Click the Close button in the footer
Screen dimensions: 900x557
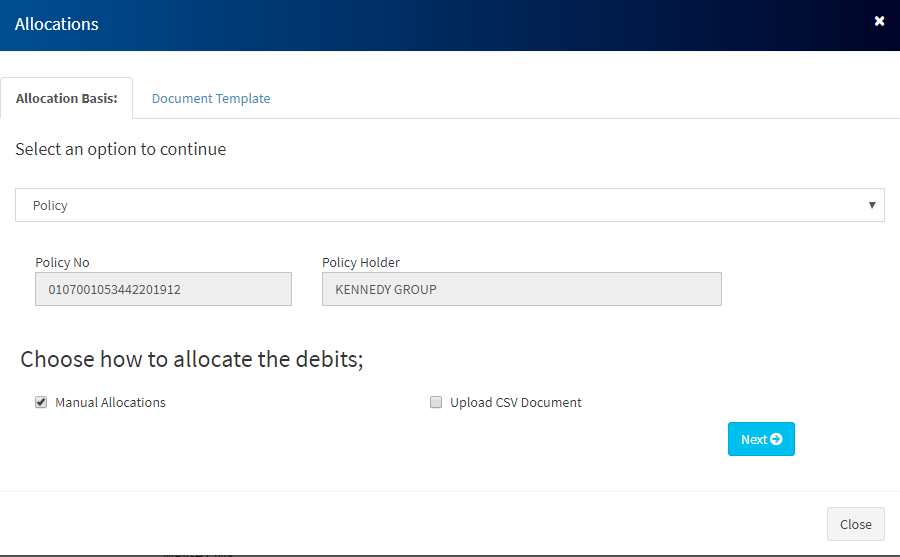[855, 524]
